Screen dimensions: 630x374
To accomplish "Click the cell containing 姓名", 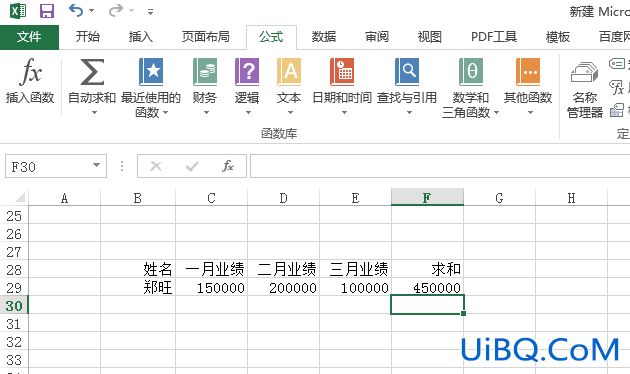I will pyautogui.click(x=138, y=269).
